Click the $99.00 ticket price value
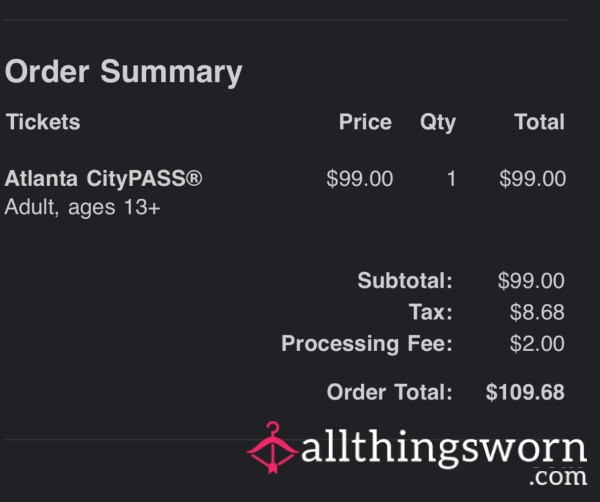 360,179
